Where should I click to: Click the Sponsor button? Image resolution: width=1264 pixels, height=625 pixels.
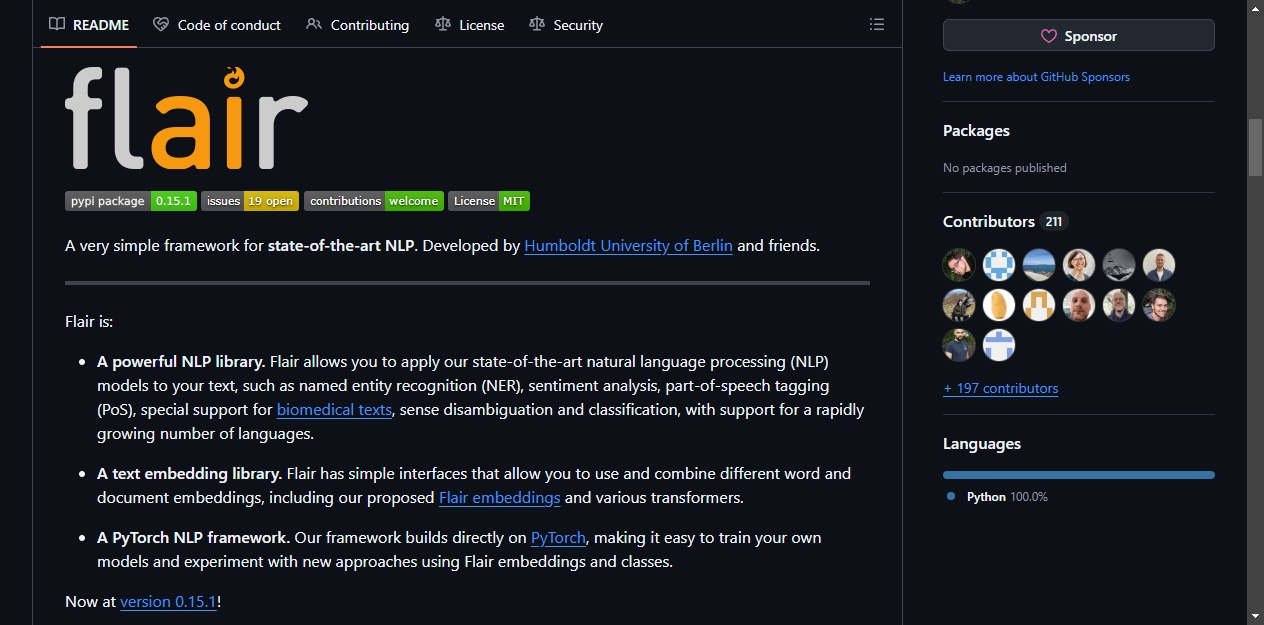(1079, 35)
